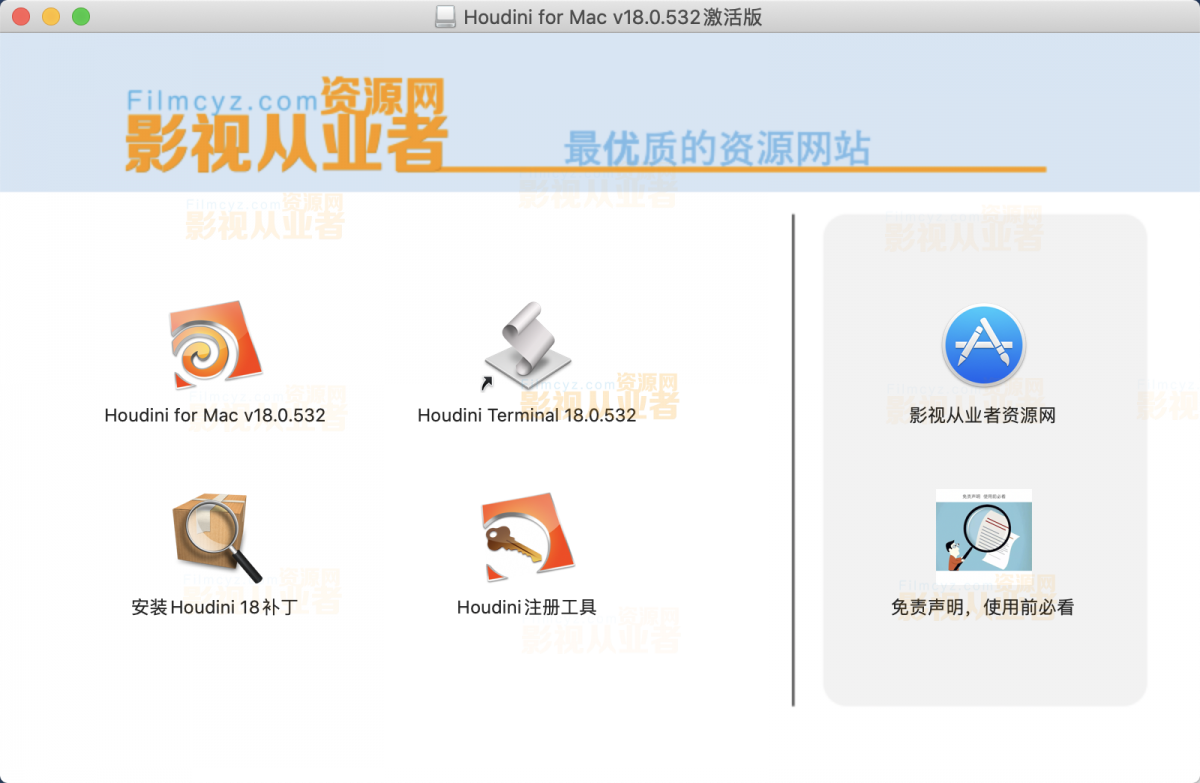The height and width of the screenshot is (783, 1200).
Task: Launch the Houdini Terminal script icon
Action: click(527, 345)
